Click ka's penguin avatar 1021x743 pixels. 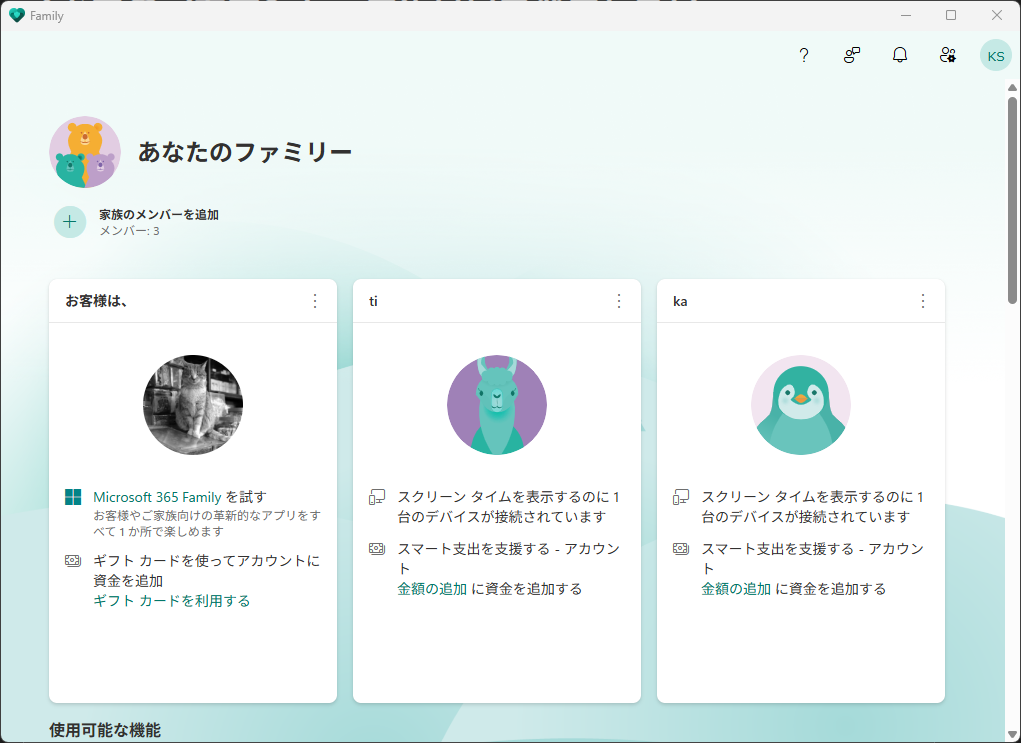pyautogui.click(x=801, y=404)
